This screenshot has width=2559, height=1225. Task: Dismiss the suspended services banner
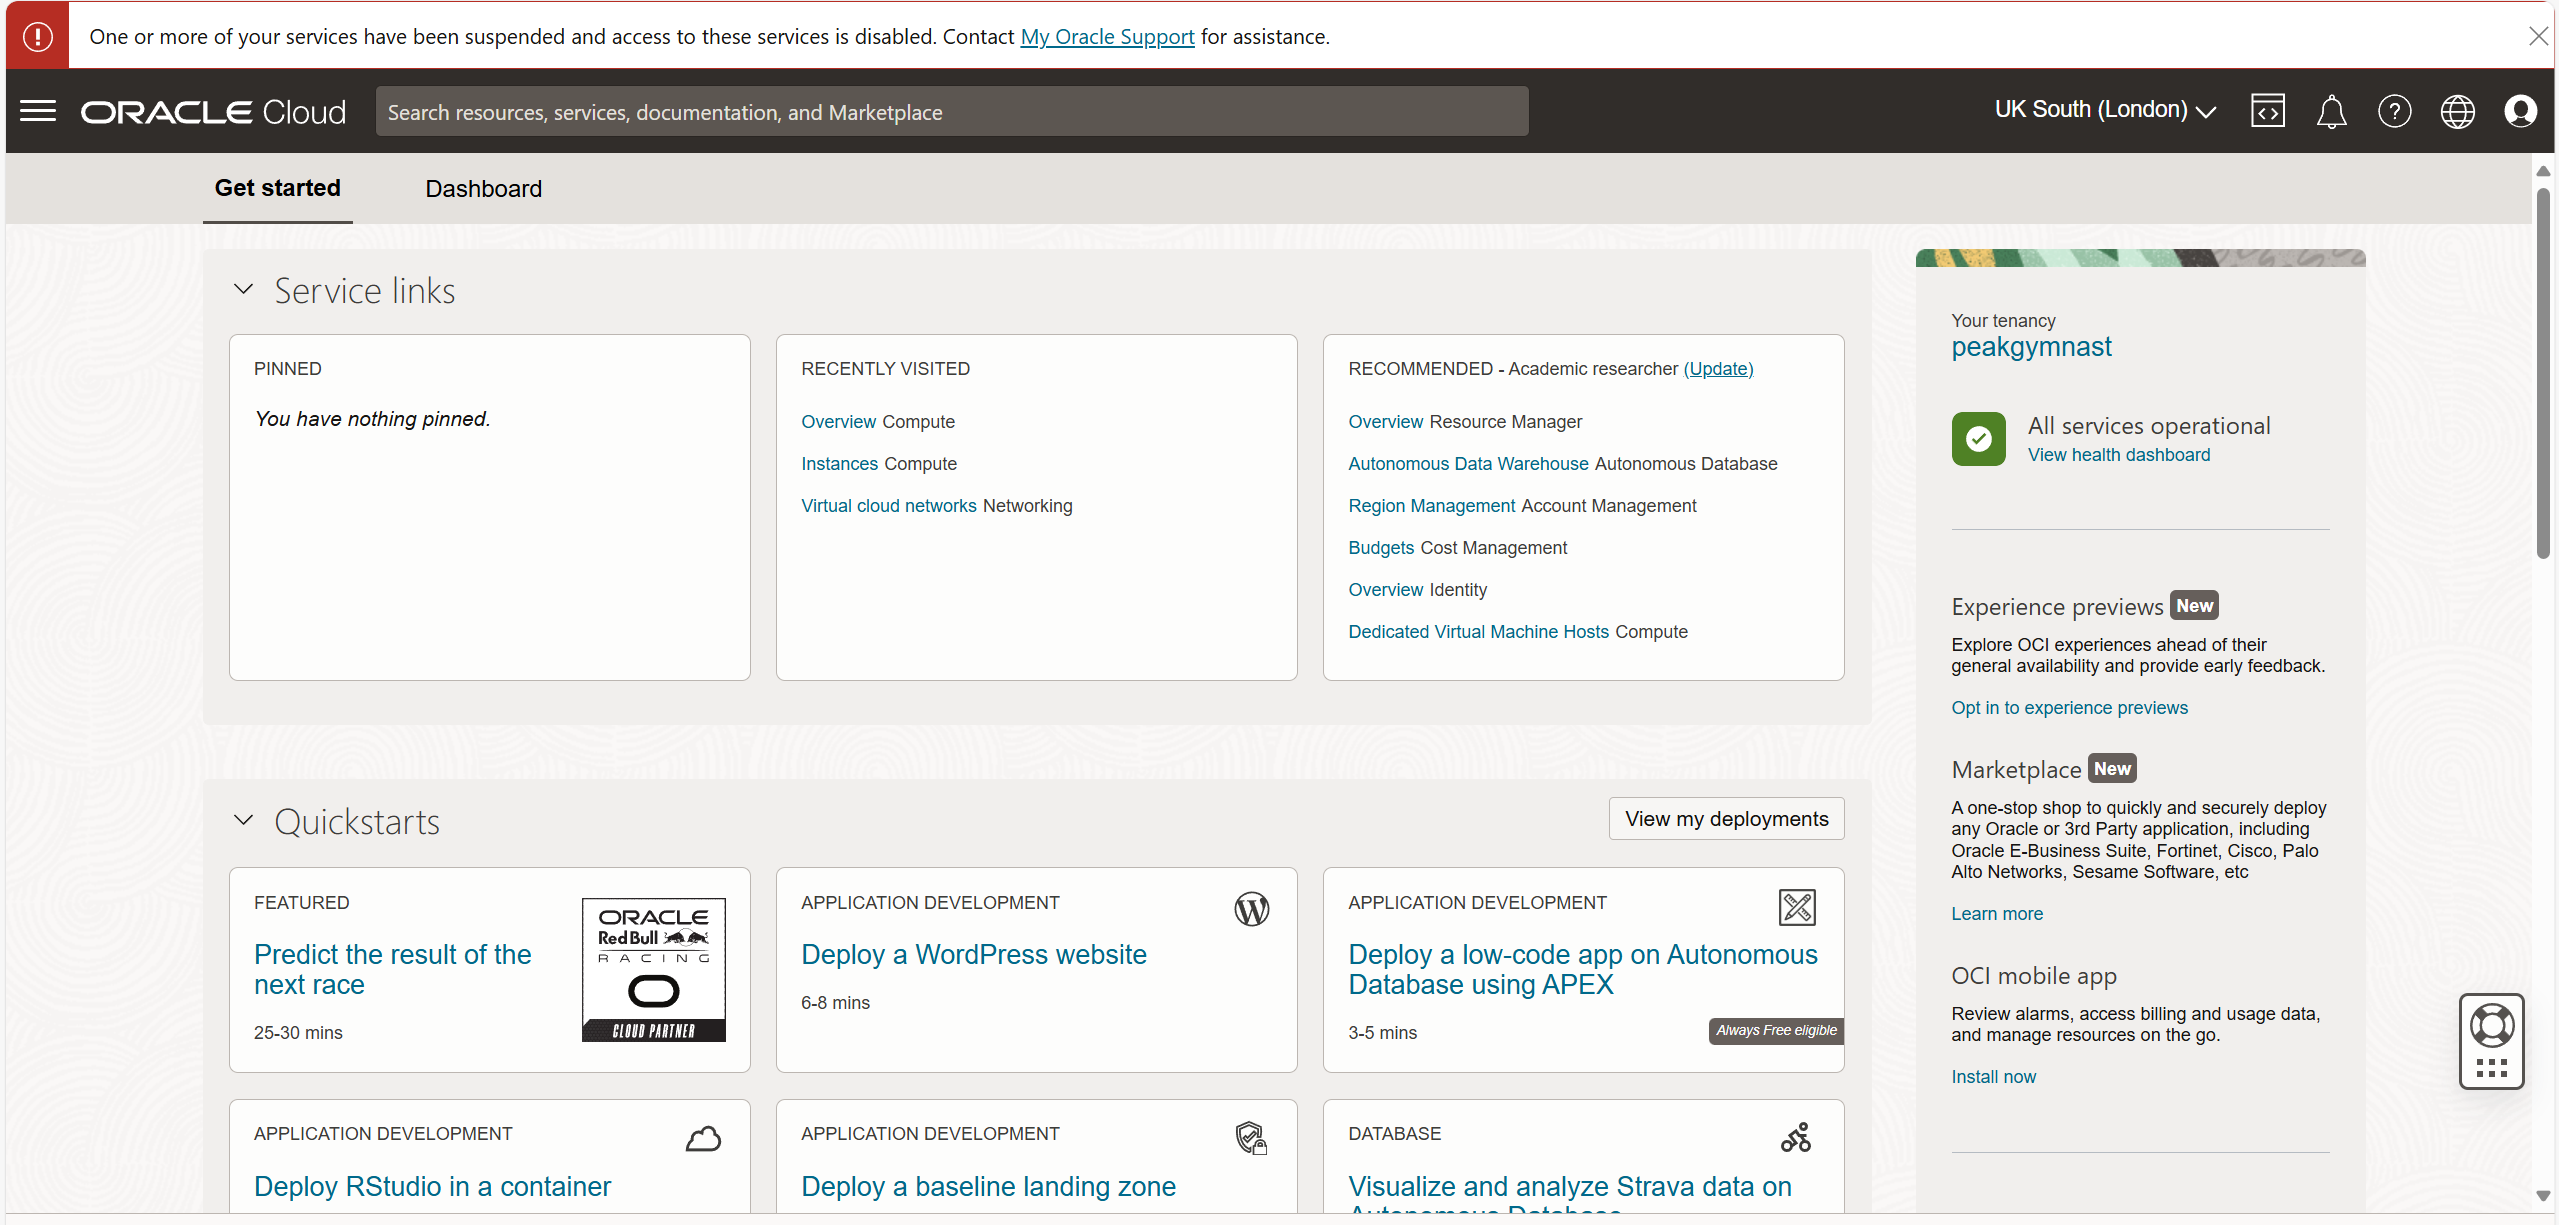click(2538, 36)
